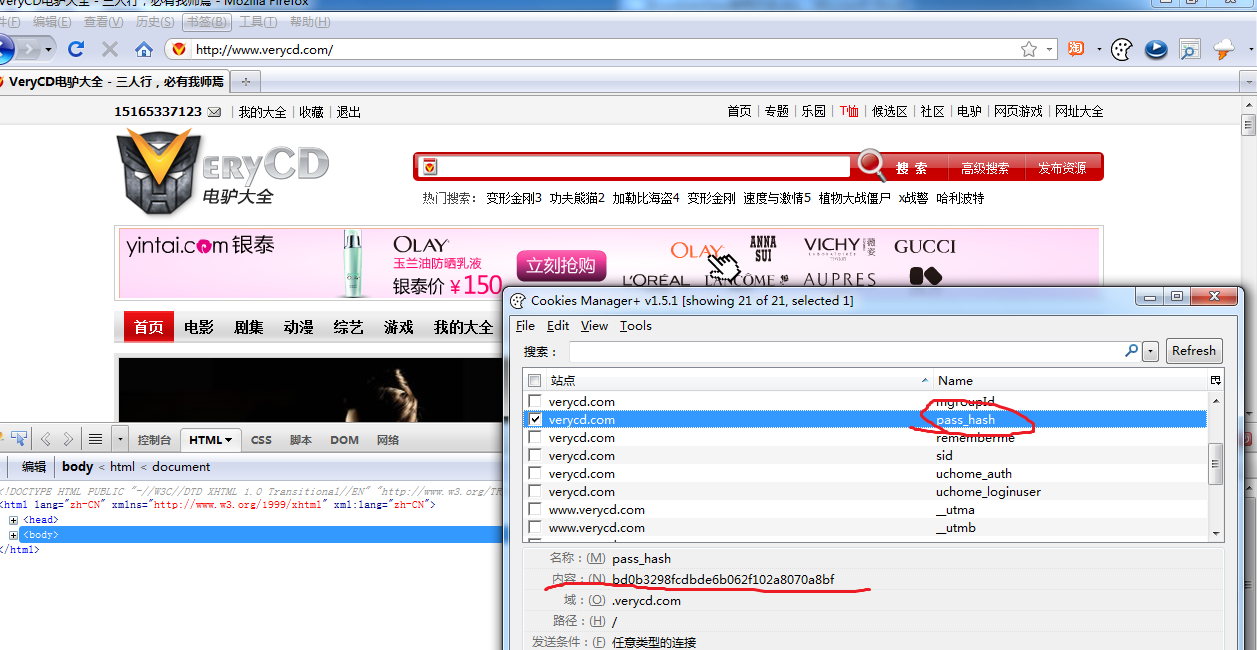Click the Refresh button in Cookies Manager

click(1194, 351)
